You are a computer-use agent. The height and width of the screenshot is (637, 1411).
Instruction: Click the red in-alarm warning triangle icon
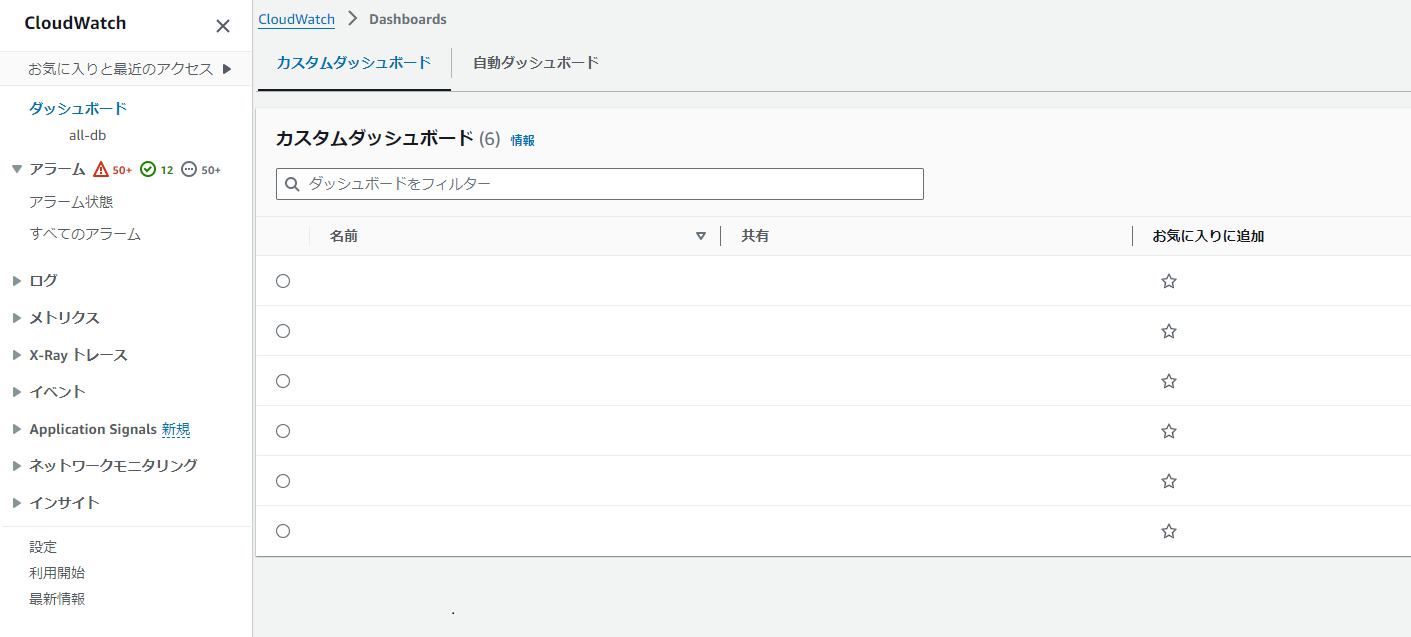pos(101,170)
